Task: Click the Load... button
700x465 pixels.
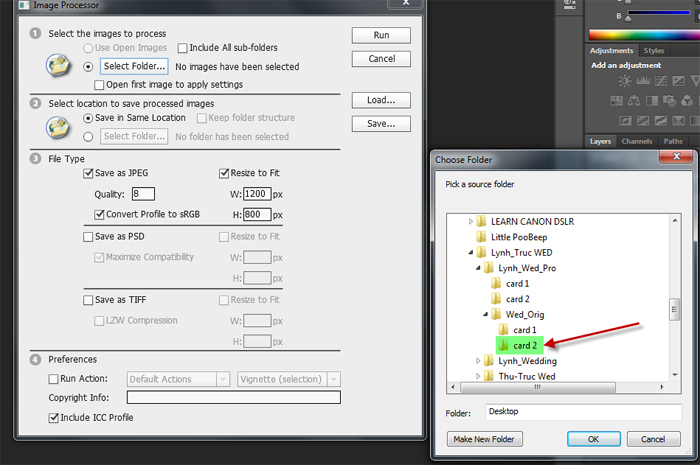Action: pos(381,100)
